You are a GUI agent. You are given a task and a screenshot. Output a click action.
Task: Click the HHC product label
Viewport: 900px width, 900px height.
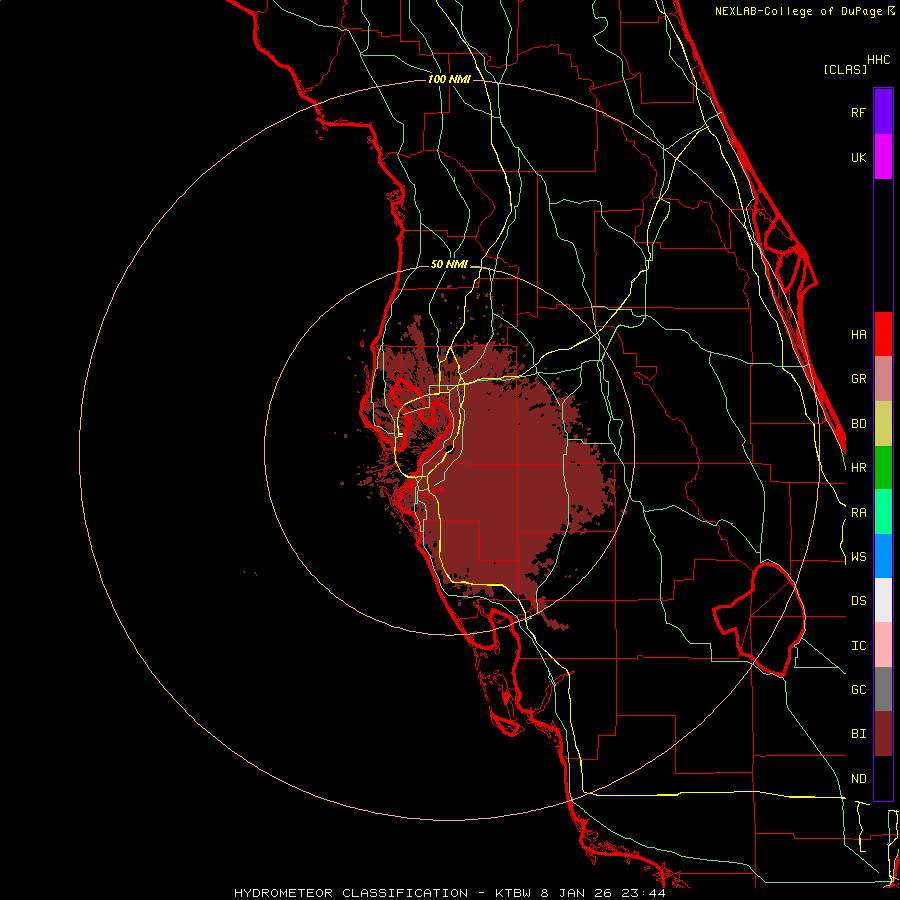pos(878,60)
